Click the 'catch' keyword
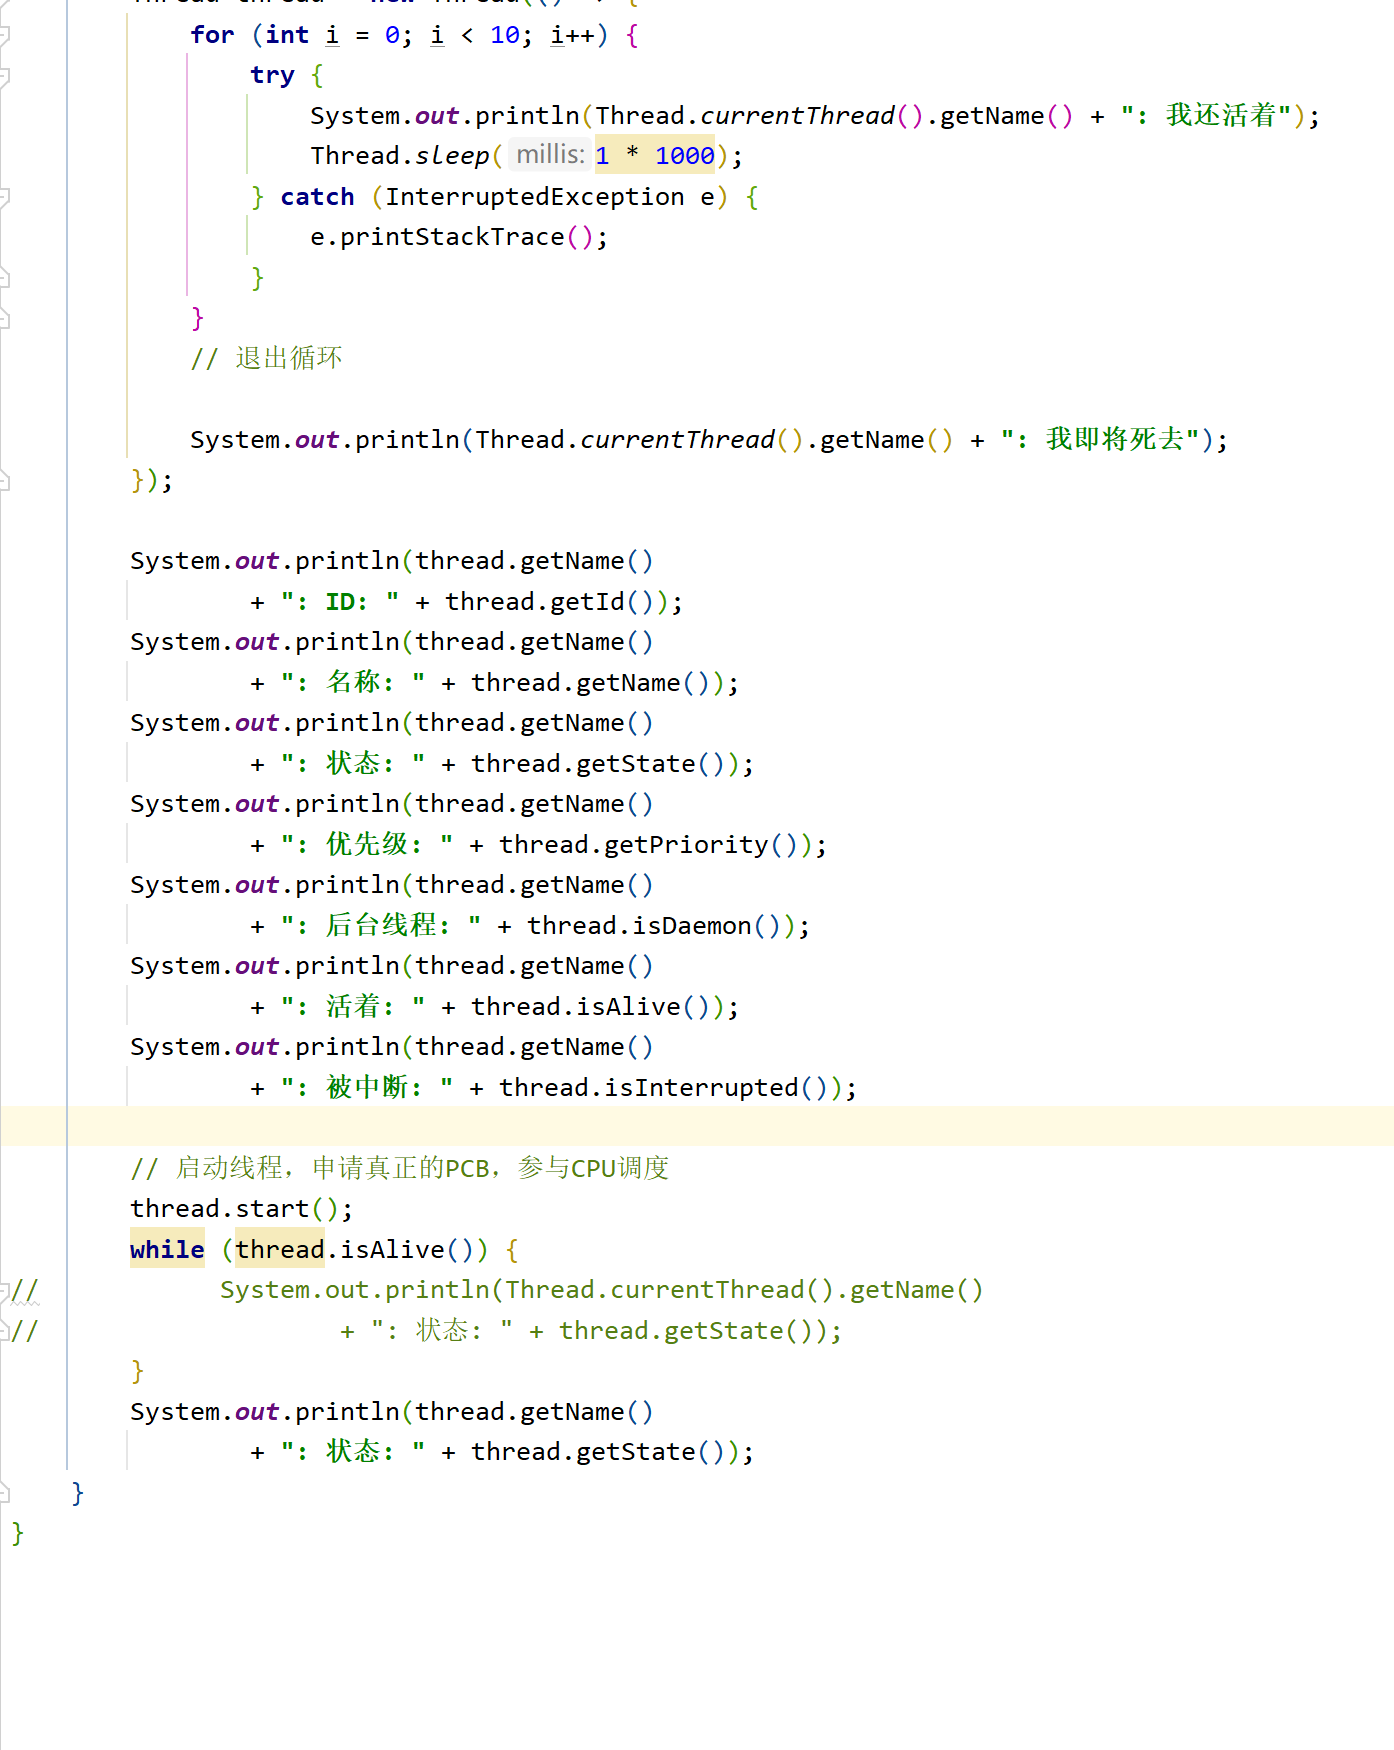The width and height of the screenshot is (1394, 1750). [317, 197]
